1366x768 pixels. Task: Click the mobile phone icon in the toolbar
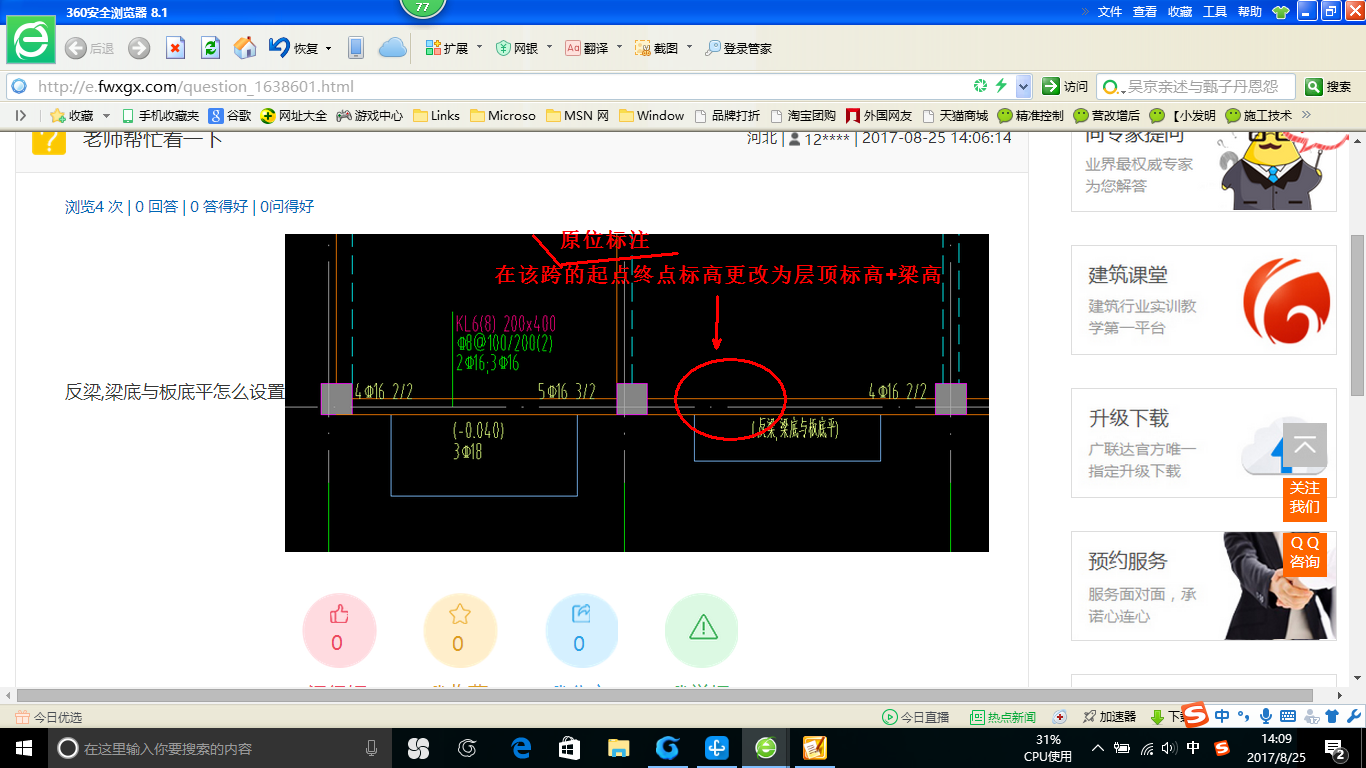click(x=355, y=48)
